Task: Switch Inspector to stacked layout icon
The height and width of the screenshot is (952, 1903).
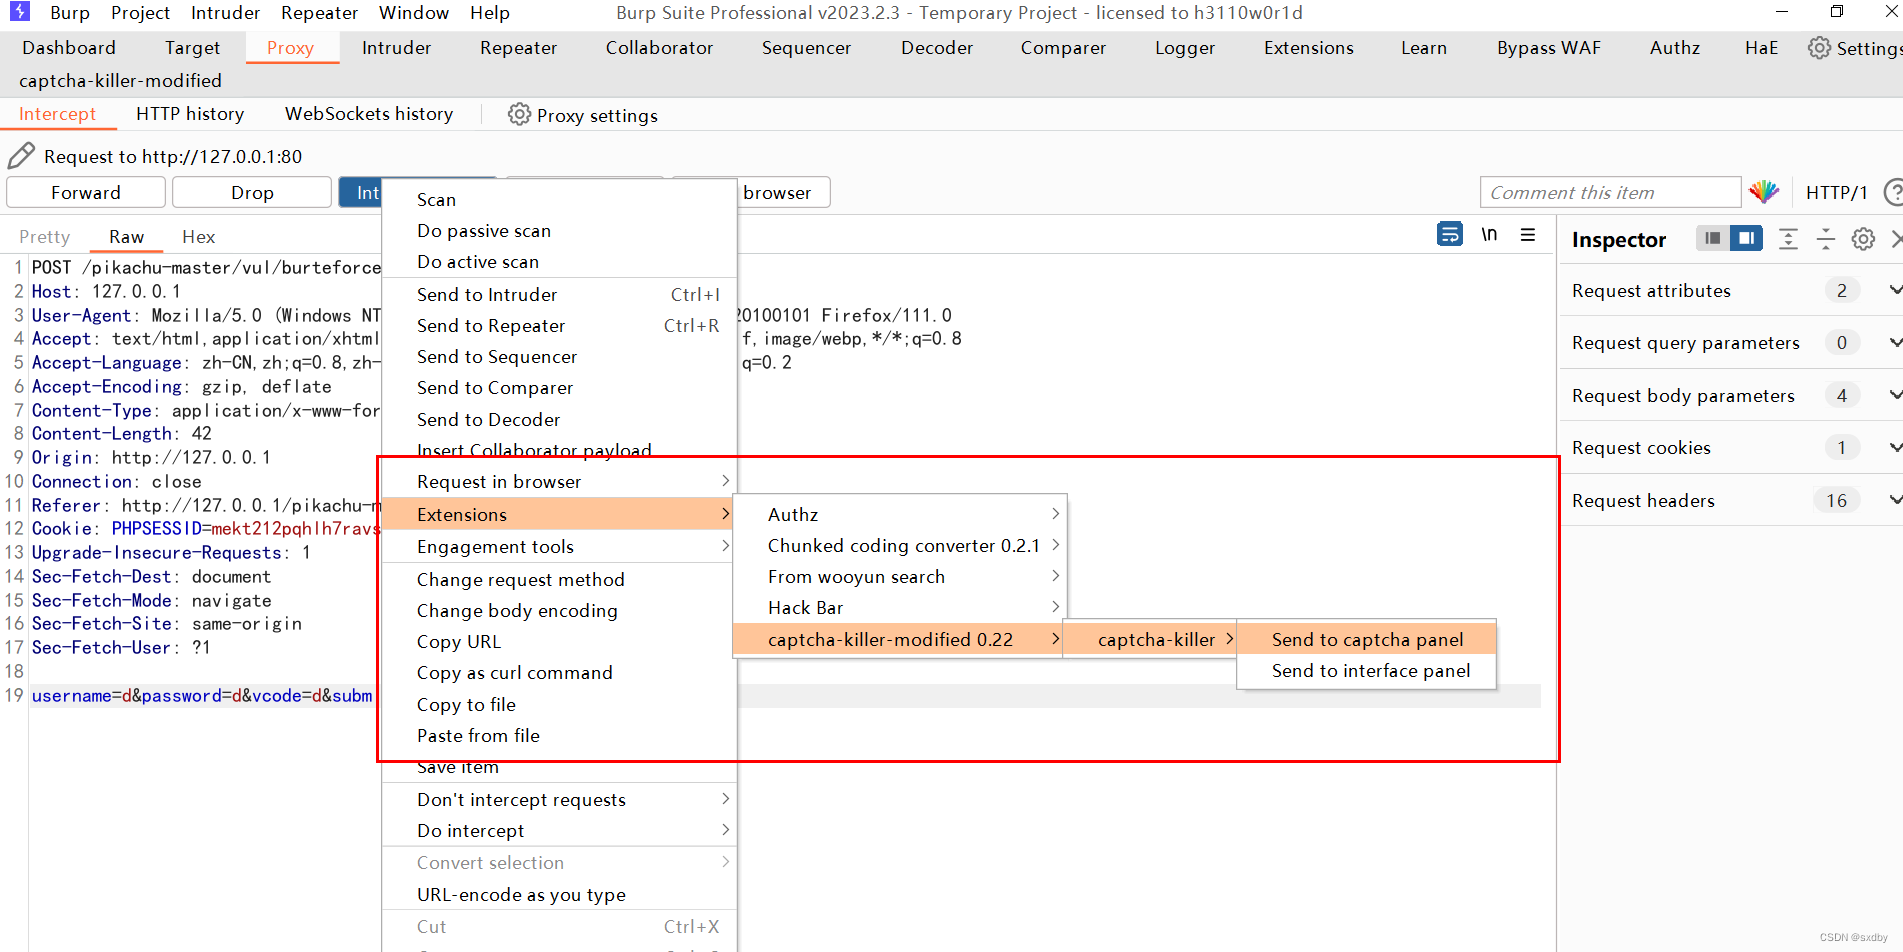Action: 1713,238
